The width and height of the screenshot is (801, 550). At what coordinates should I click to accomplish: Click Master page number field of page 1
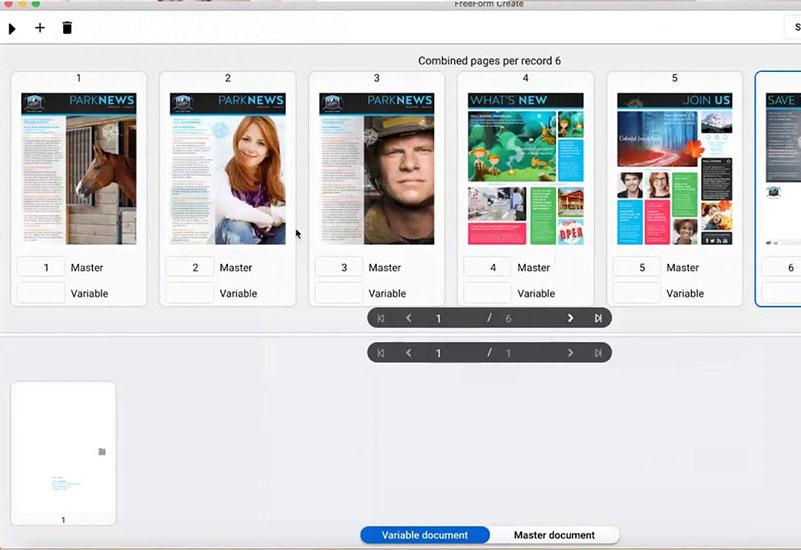point(41,268)
